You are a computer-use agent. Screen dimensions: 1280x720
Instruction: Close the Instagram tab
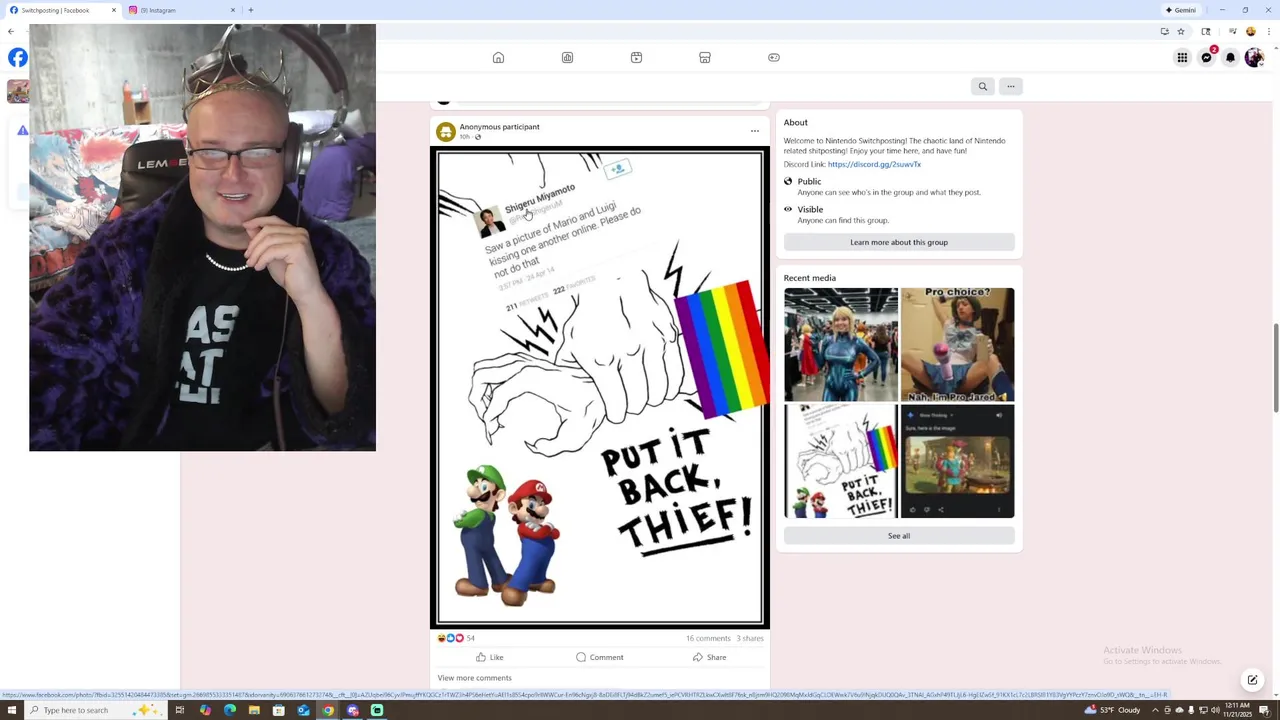233,10
